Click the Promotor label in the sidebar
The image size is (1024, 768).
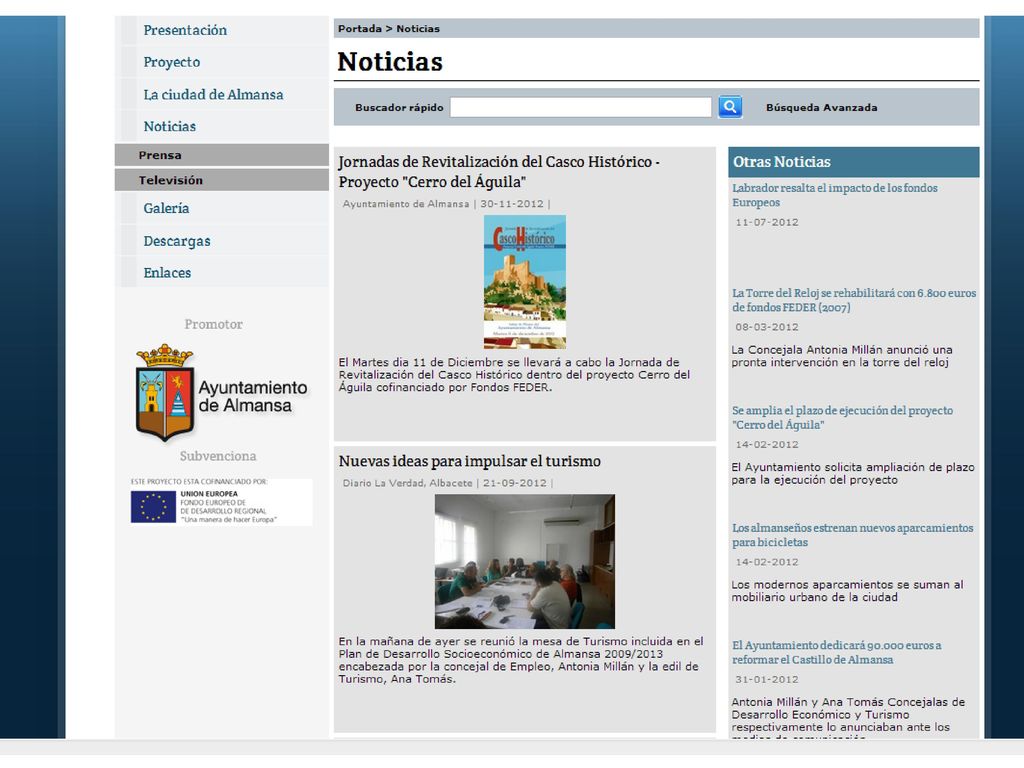(x=214, y=324)
